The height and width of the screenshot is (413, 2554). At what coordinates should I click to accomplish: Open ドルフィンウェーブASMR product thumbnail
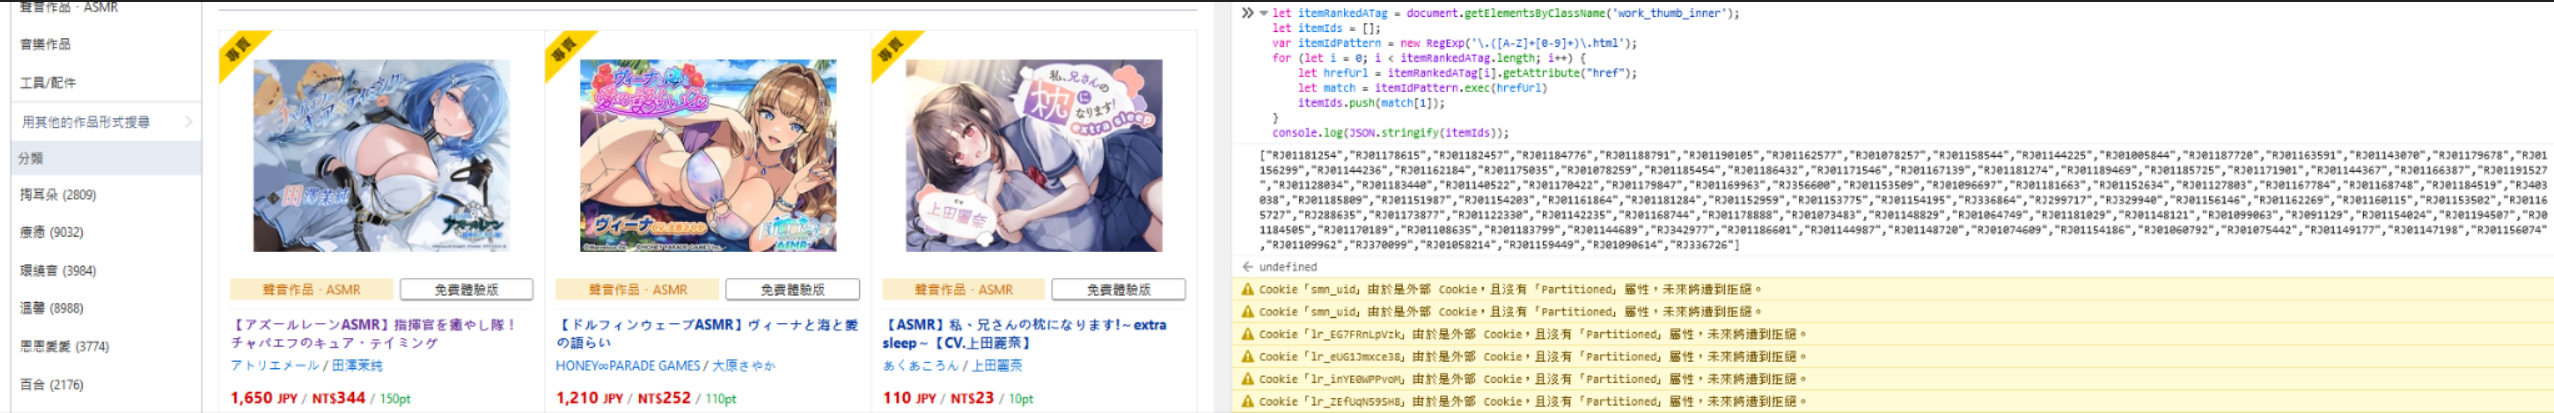click(x=708, y=155)
